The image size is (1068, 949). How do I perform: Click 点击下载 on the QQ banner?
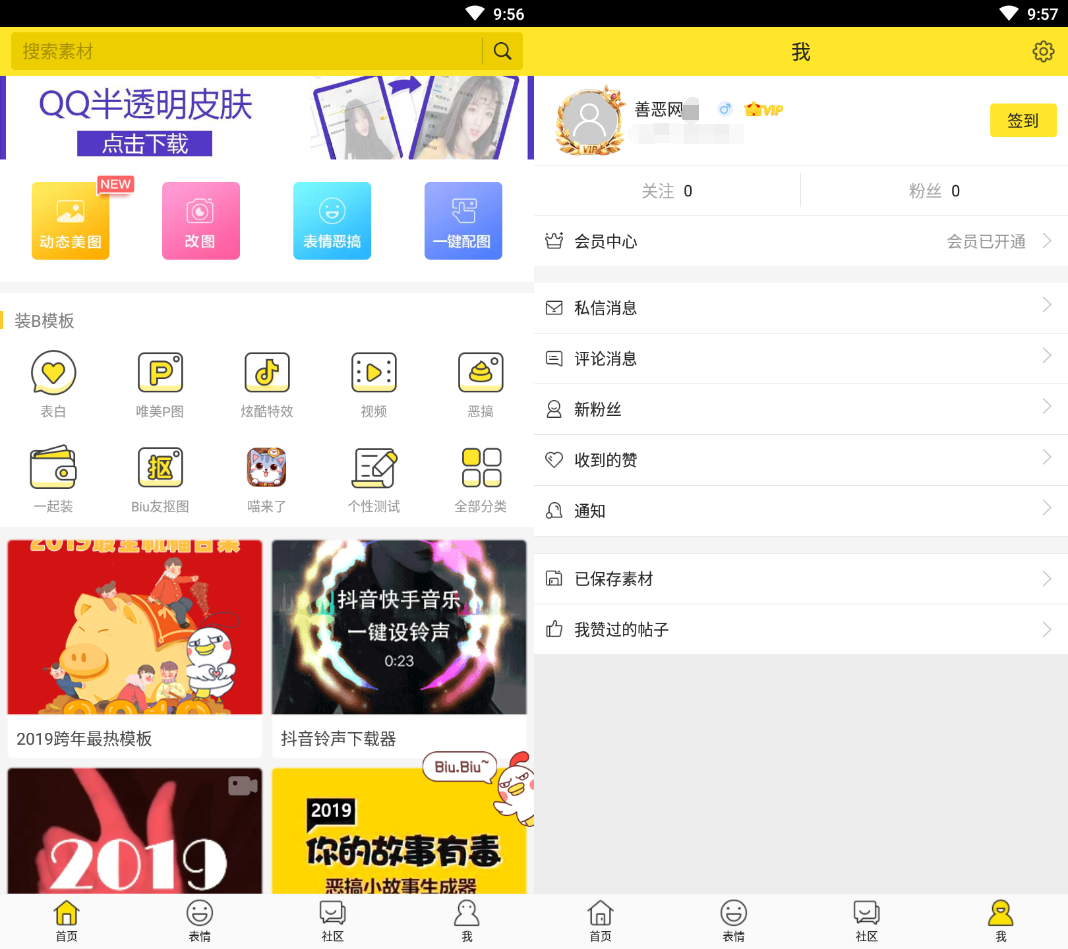145,144
